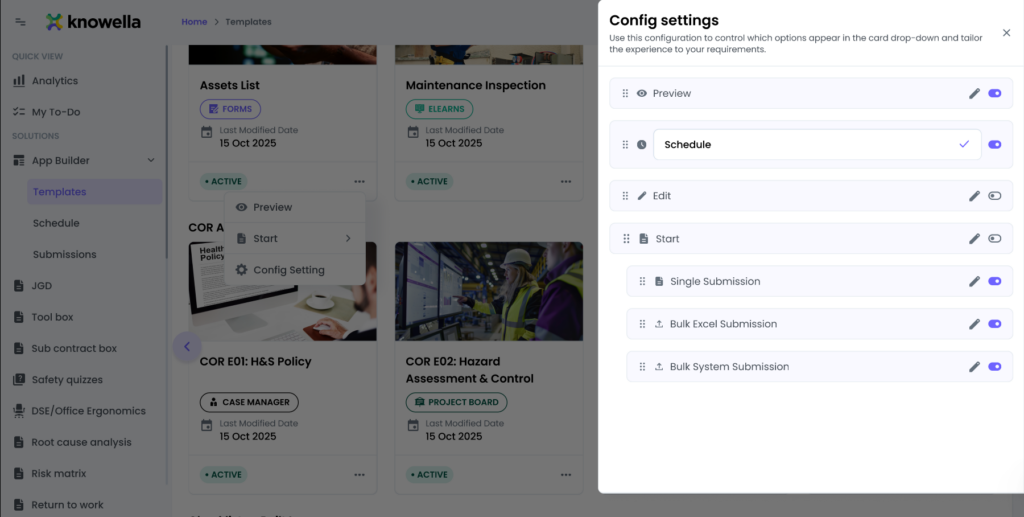Edit the Single Submission label pencil
Viewport: 1024px width, 517px height.
[974, 282]
